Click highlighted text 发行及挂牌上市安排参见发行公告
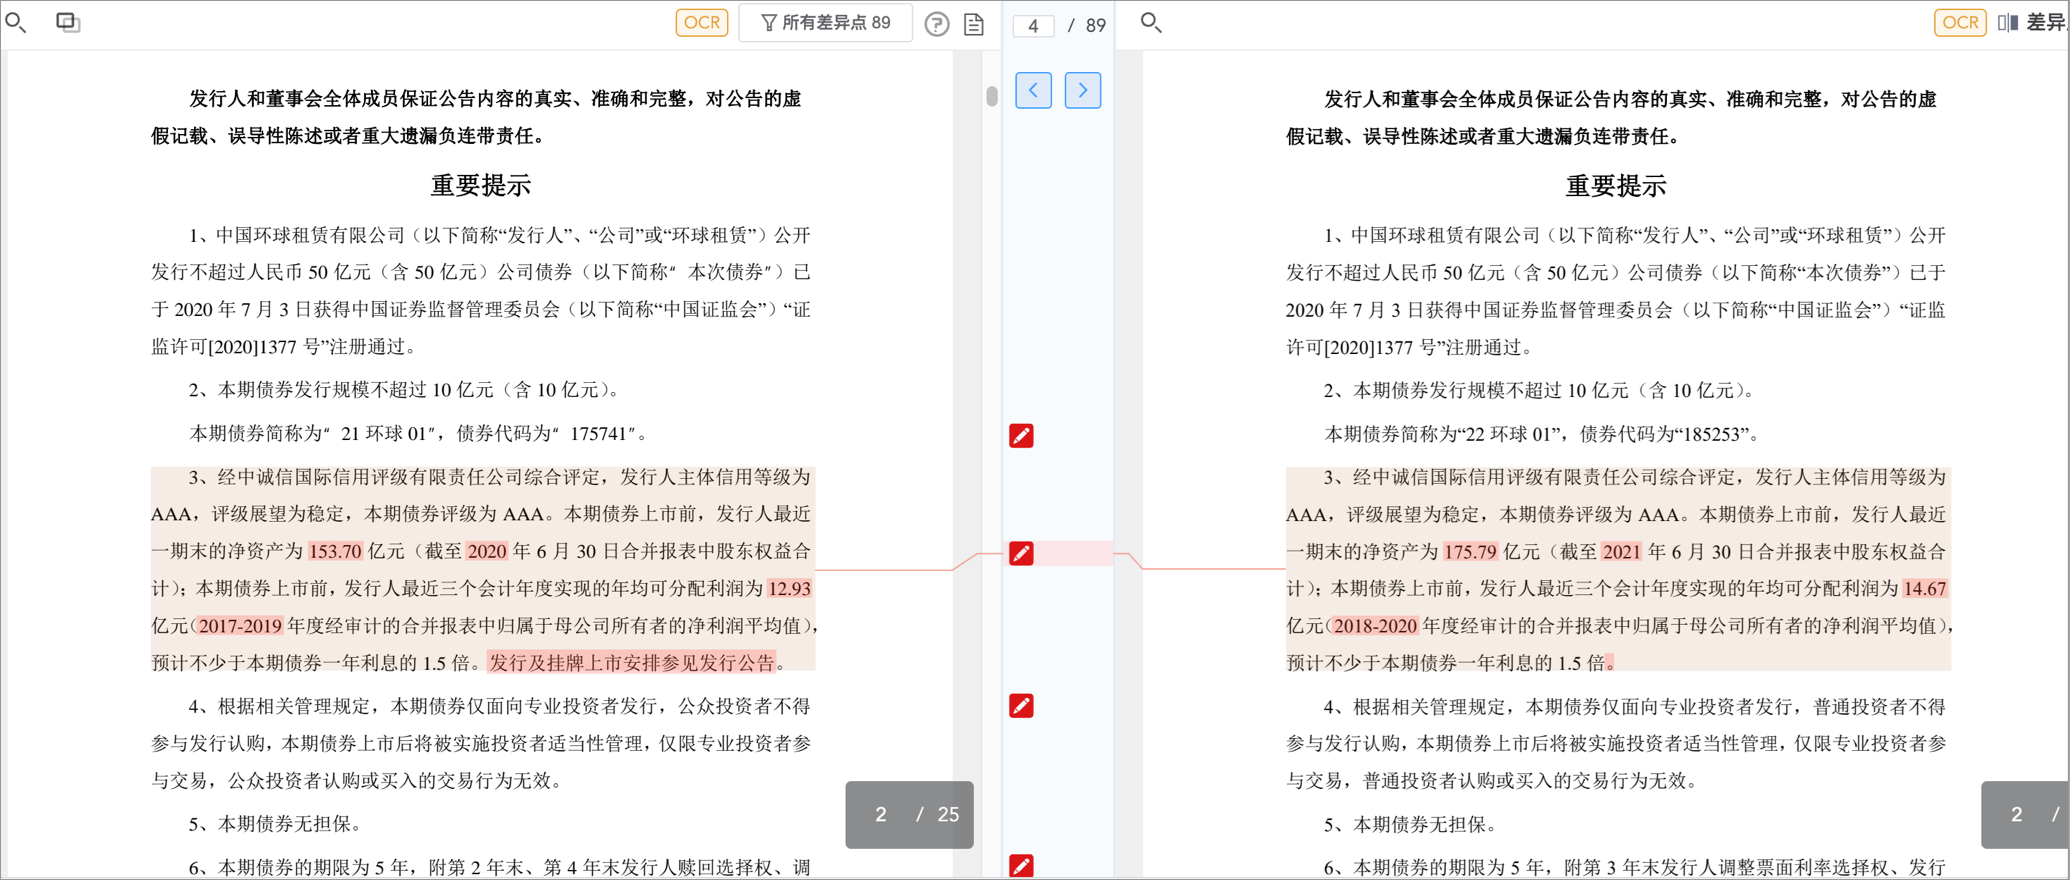The width and height of the screenshot is (2070, 880). [x=632, y=662]
